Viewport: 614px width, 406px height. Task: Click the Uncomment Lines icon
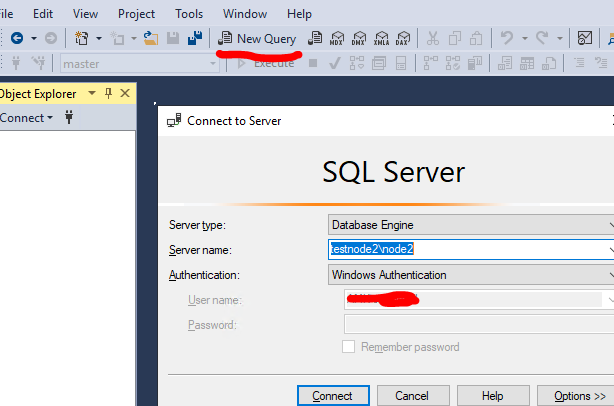[601, 63]
